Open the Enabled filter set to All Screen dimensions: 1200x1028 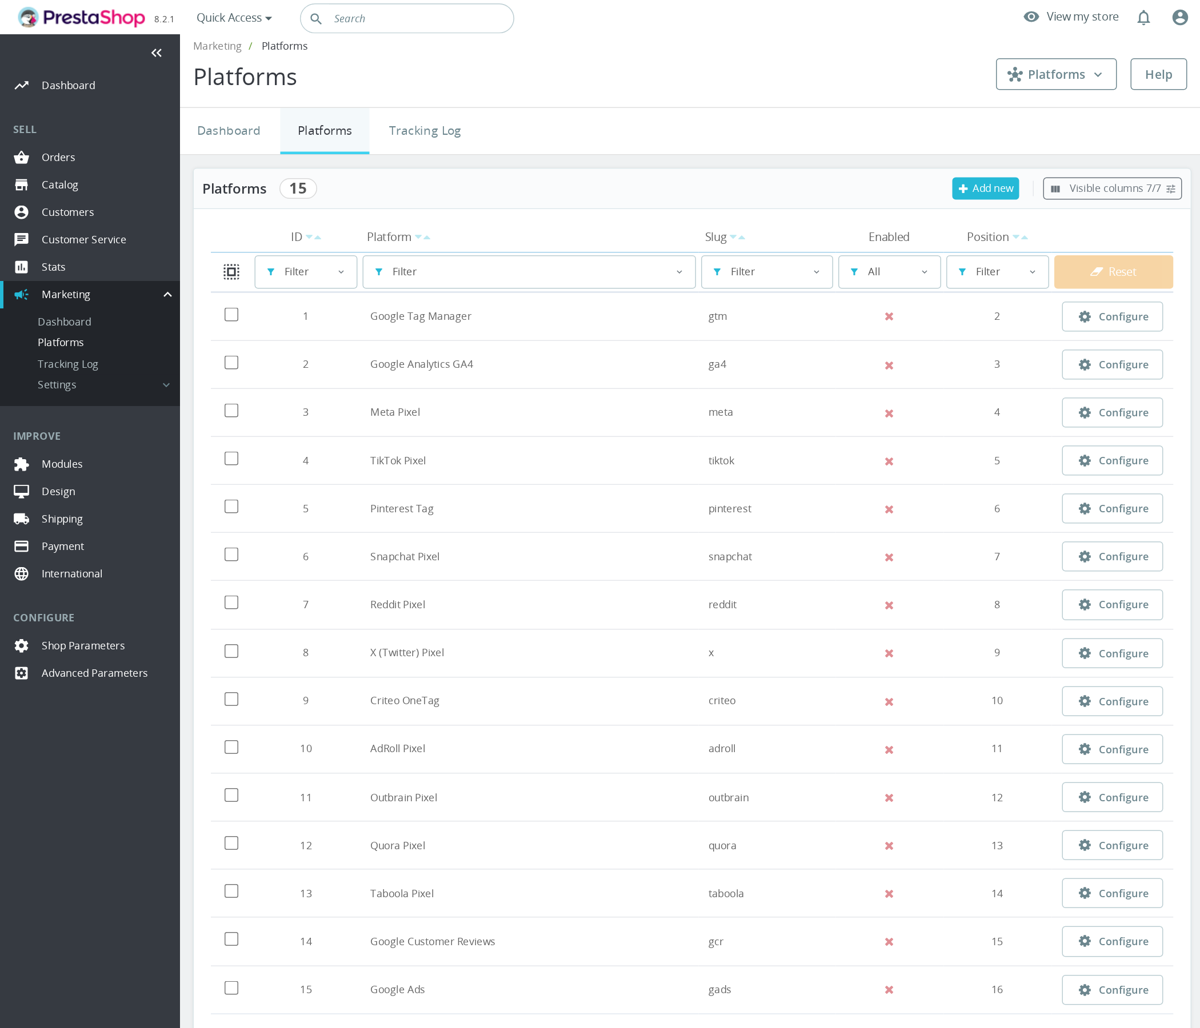889,272
